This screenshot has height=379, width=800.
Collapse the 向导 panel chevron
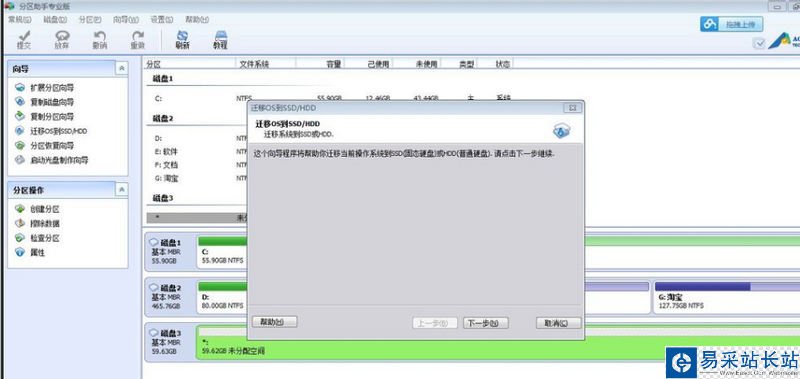tap(121, 68)
